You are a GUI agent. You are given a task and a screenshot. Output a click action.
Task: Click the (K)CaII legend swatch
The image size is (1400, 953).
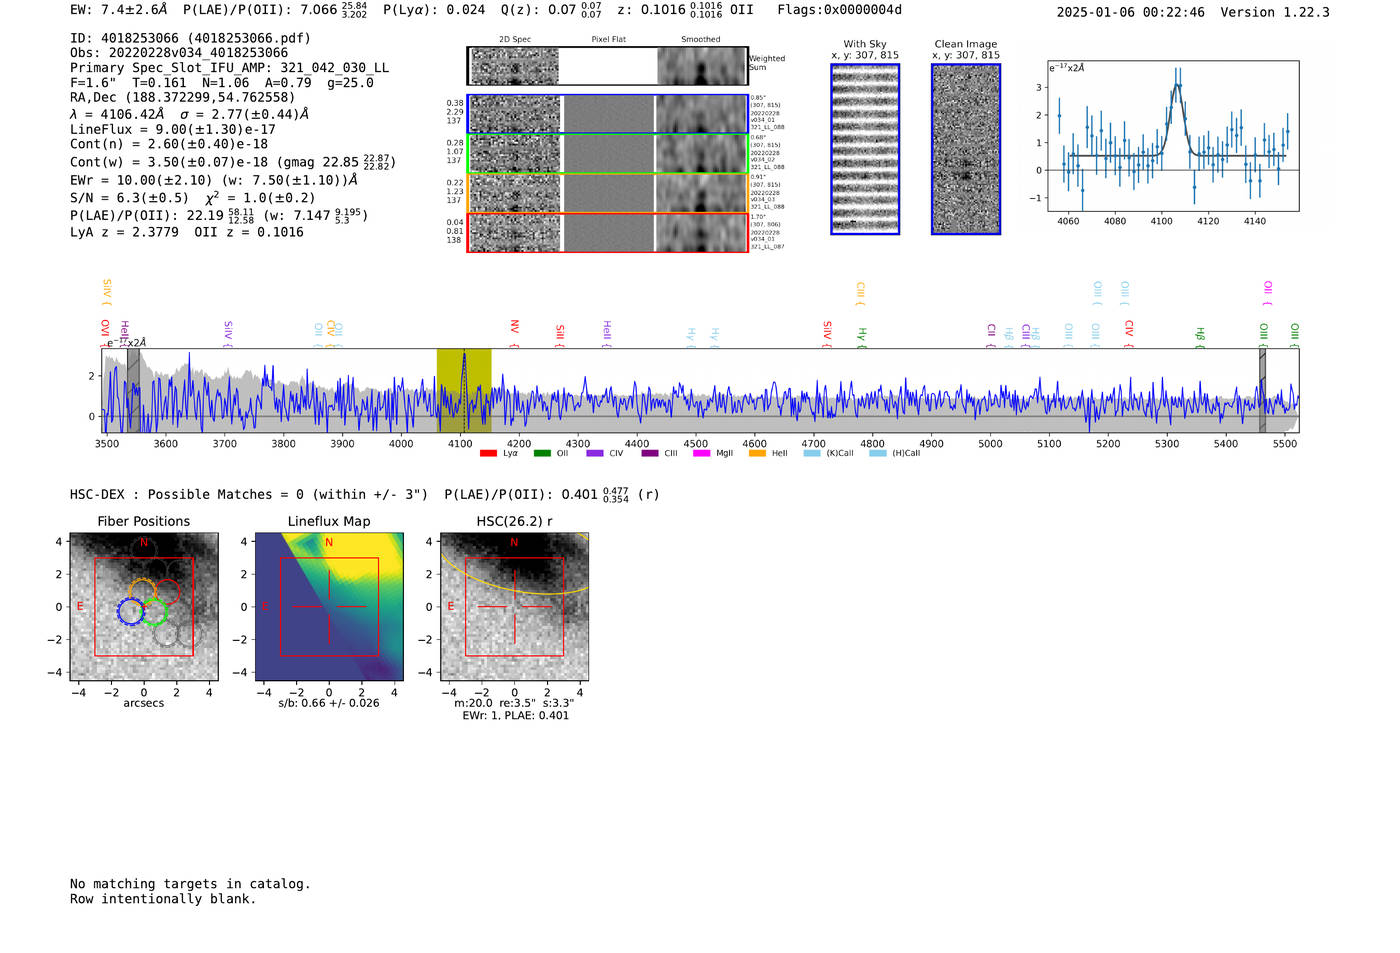click(x=812, y=453)
